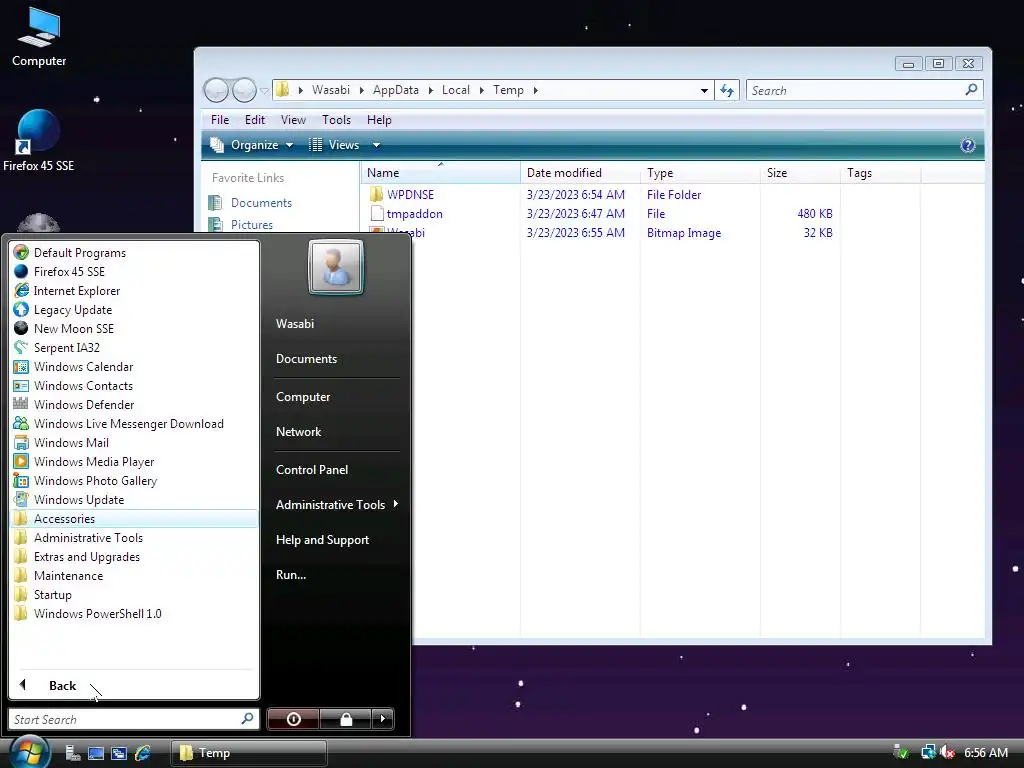Click the power button in Start menu
Viewport: 1024px width, 768px height.
coord(293,719)
